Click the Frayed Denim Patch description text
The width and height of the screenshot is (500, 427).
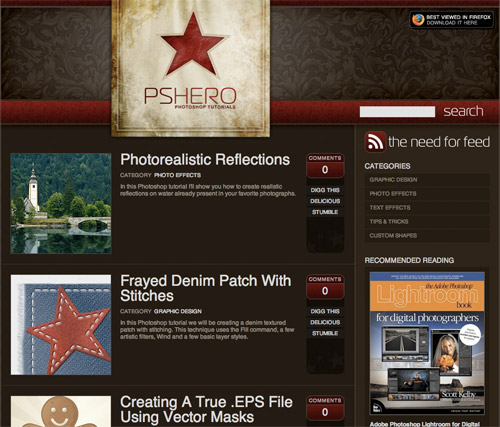coord(207,330)
